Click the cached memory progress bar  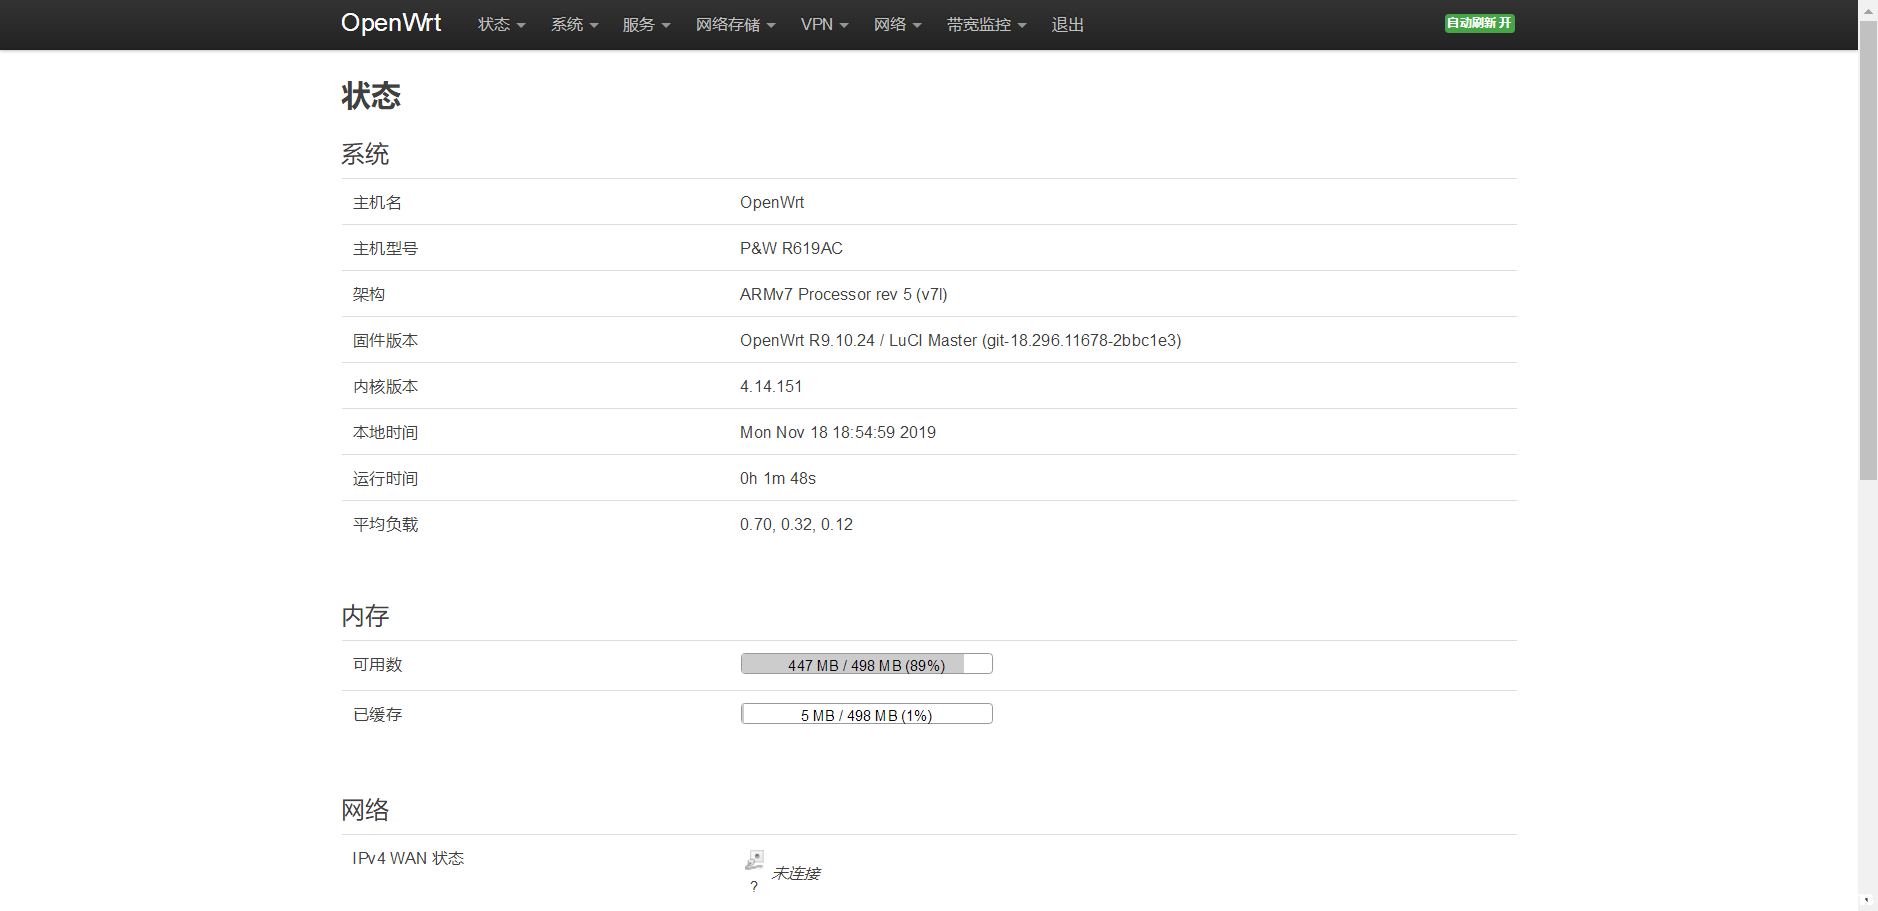click(x=866, y=714)
